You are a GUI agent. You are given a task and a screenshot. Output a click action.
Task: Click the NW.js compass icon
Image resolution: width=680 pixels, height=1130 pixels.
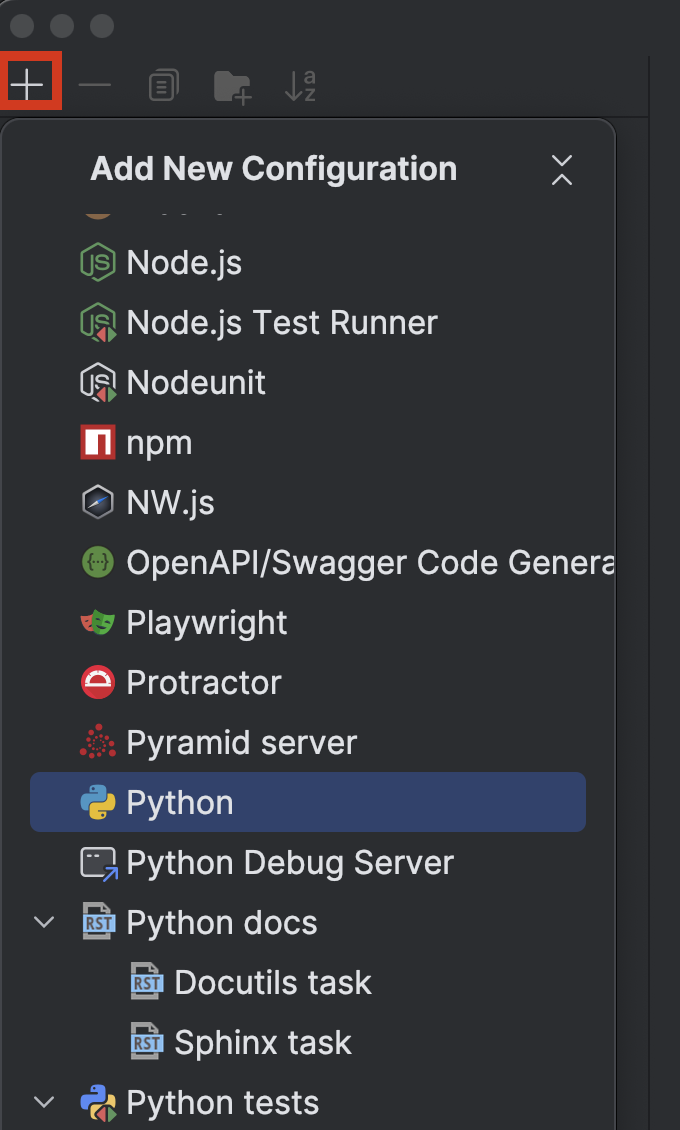98,502
